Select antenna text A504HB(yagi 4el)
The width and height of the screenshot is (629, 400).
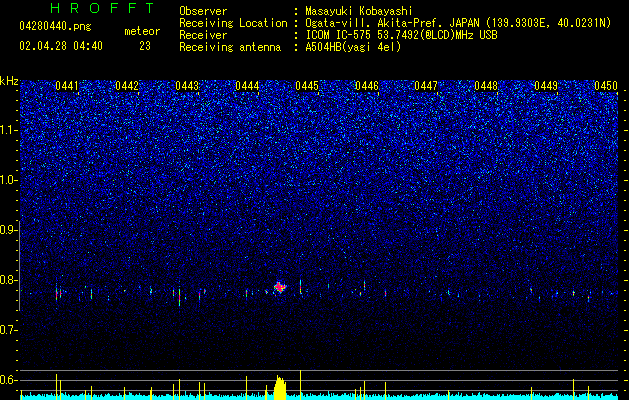[353, 47]
